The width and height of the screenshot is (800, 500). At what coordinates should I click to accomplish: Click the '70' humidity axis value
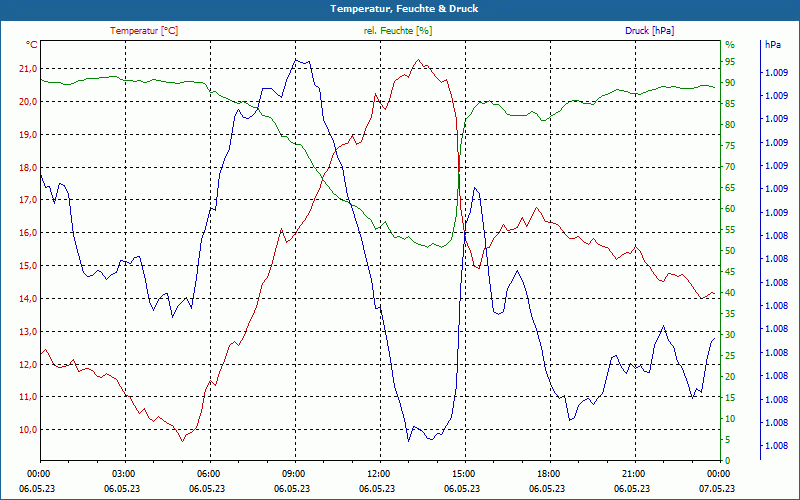point(730,167)
